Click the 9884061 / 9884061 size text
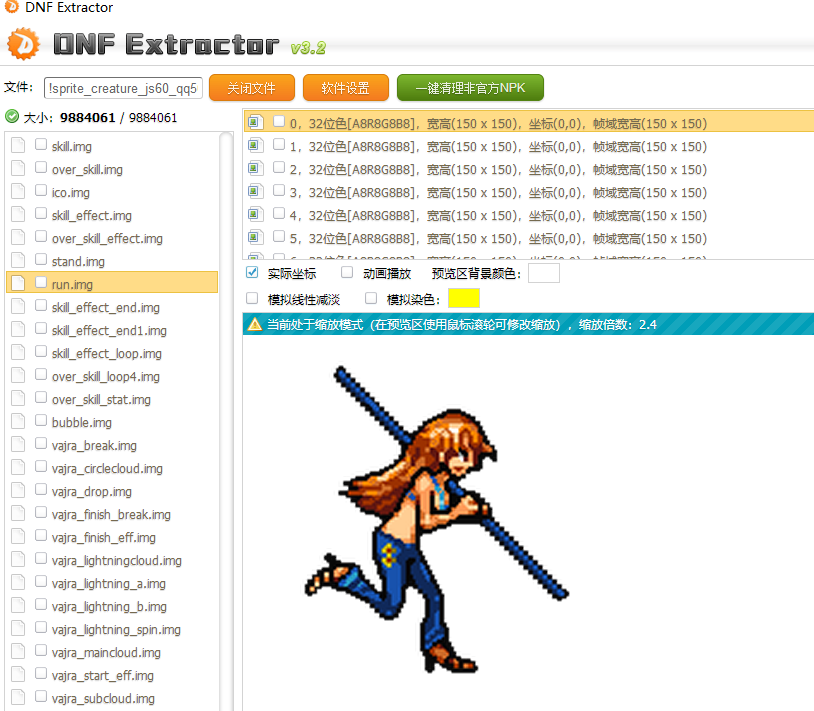Viewport: 814px width, 711px height. (118, 118)
